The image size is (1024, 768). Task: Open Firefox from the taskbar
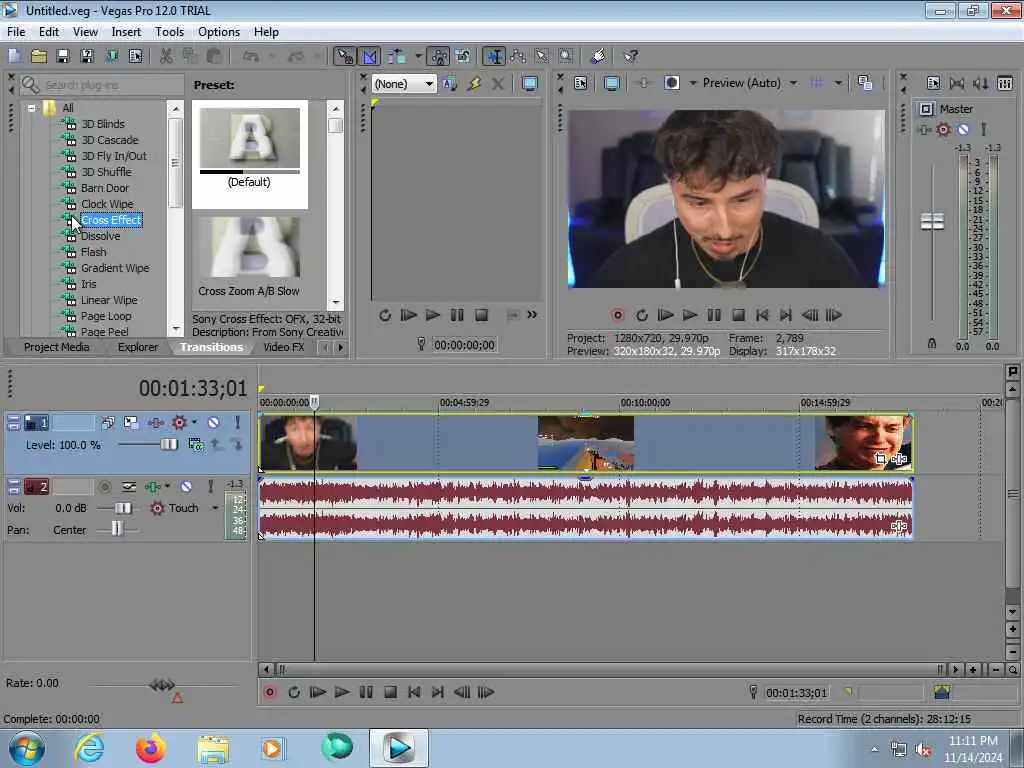point(151,748)
